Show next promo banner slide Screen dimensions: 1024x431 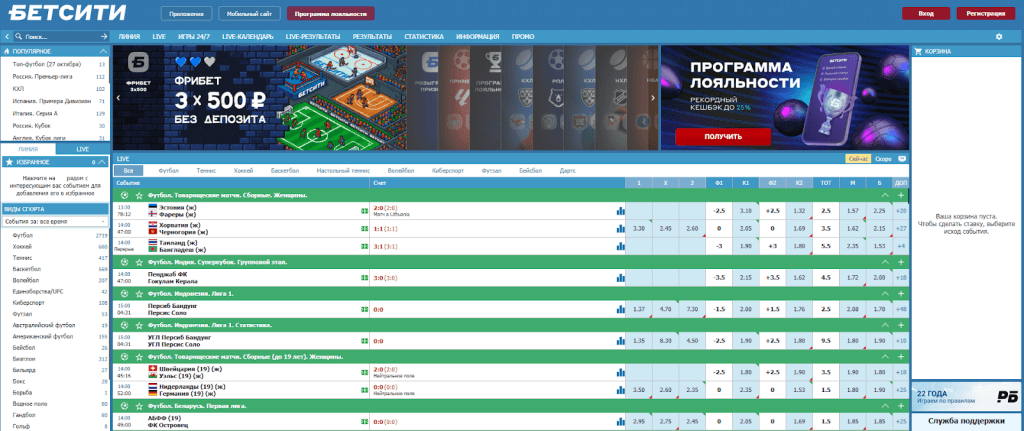click(x=654, y=98)
